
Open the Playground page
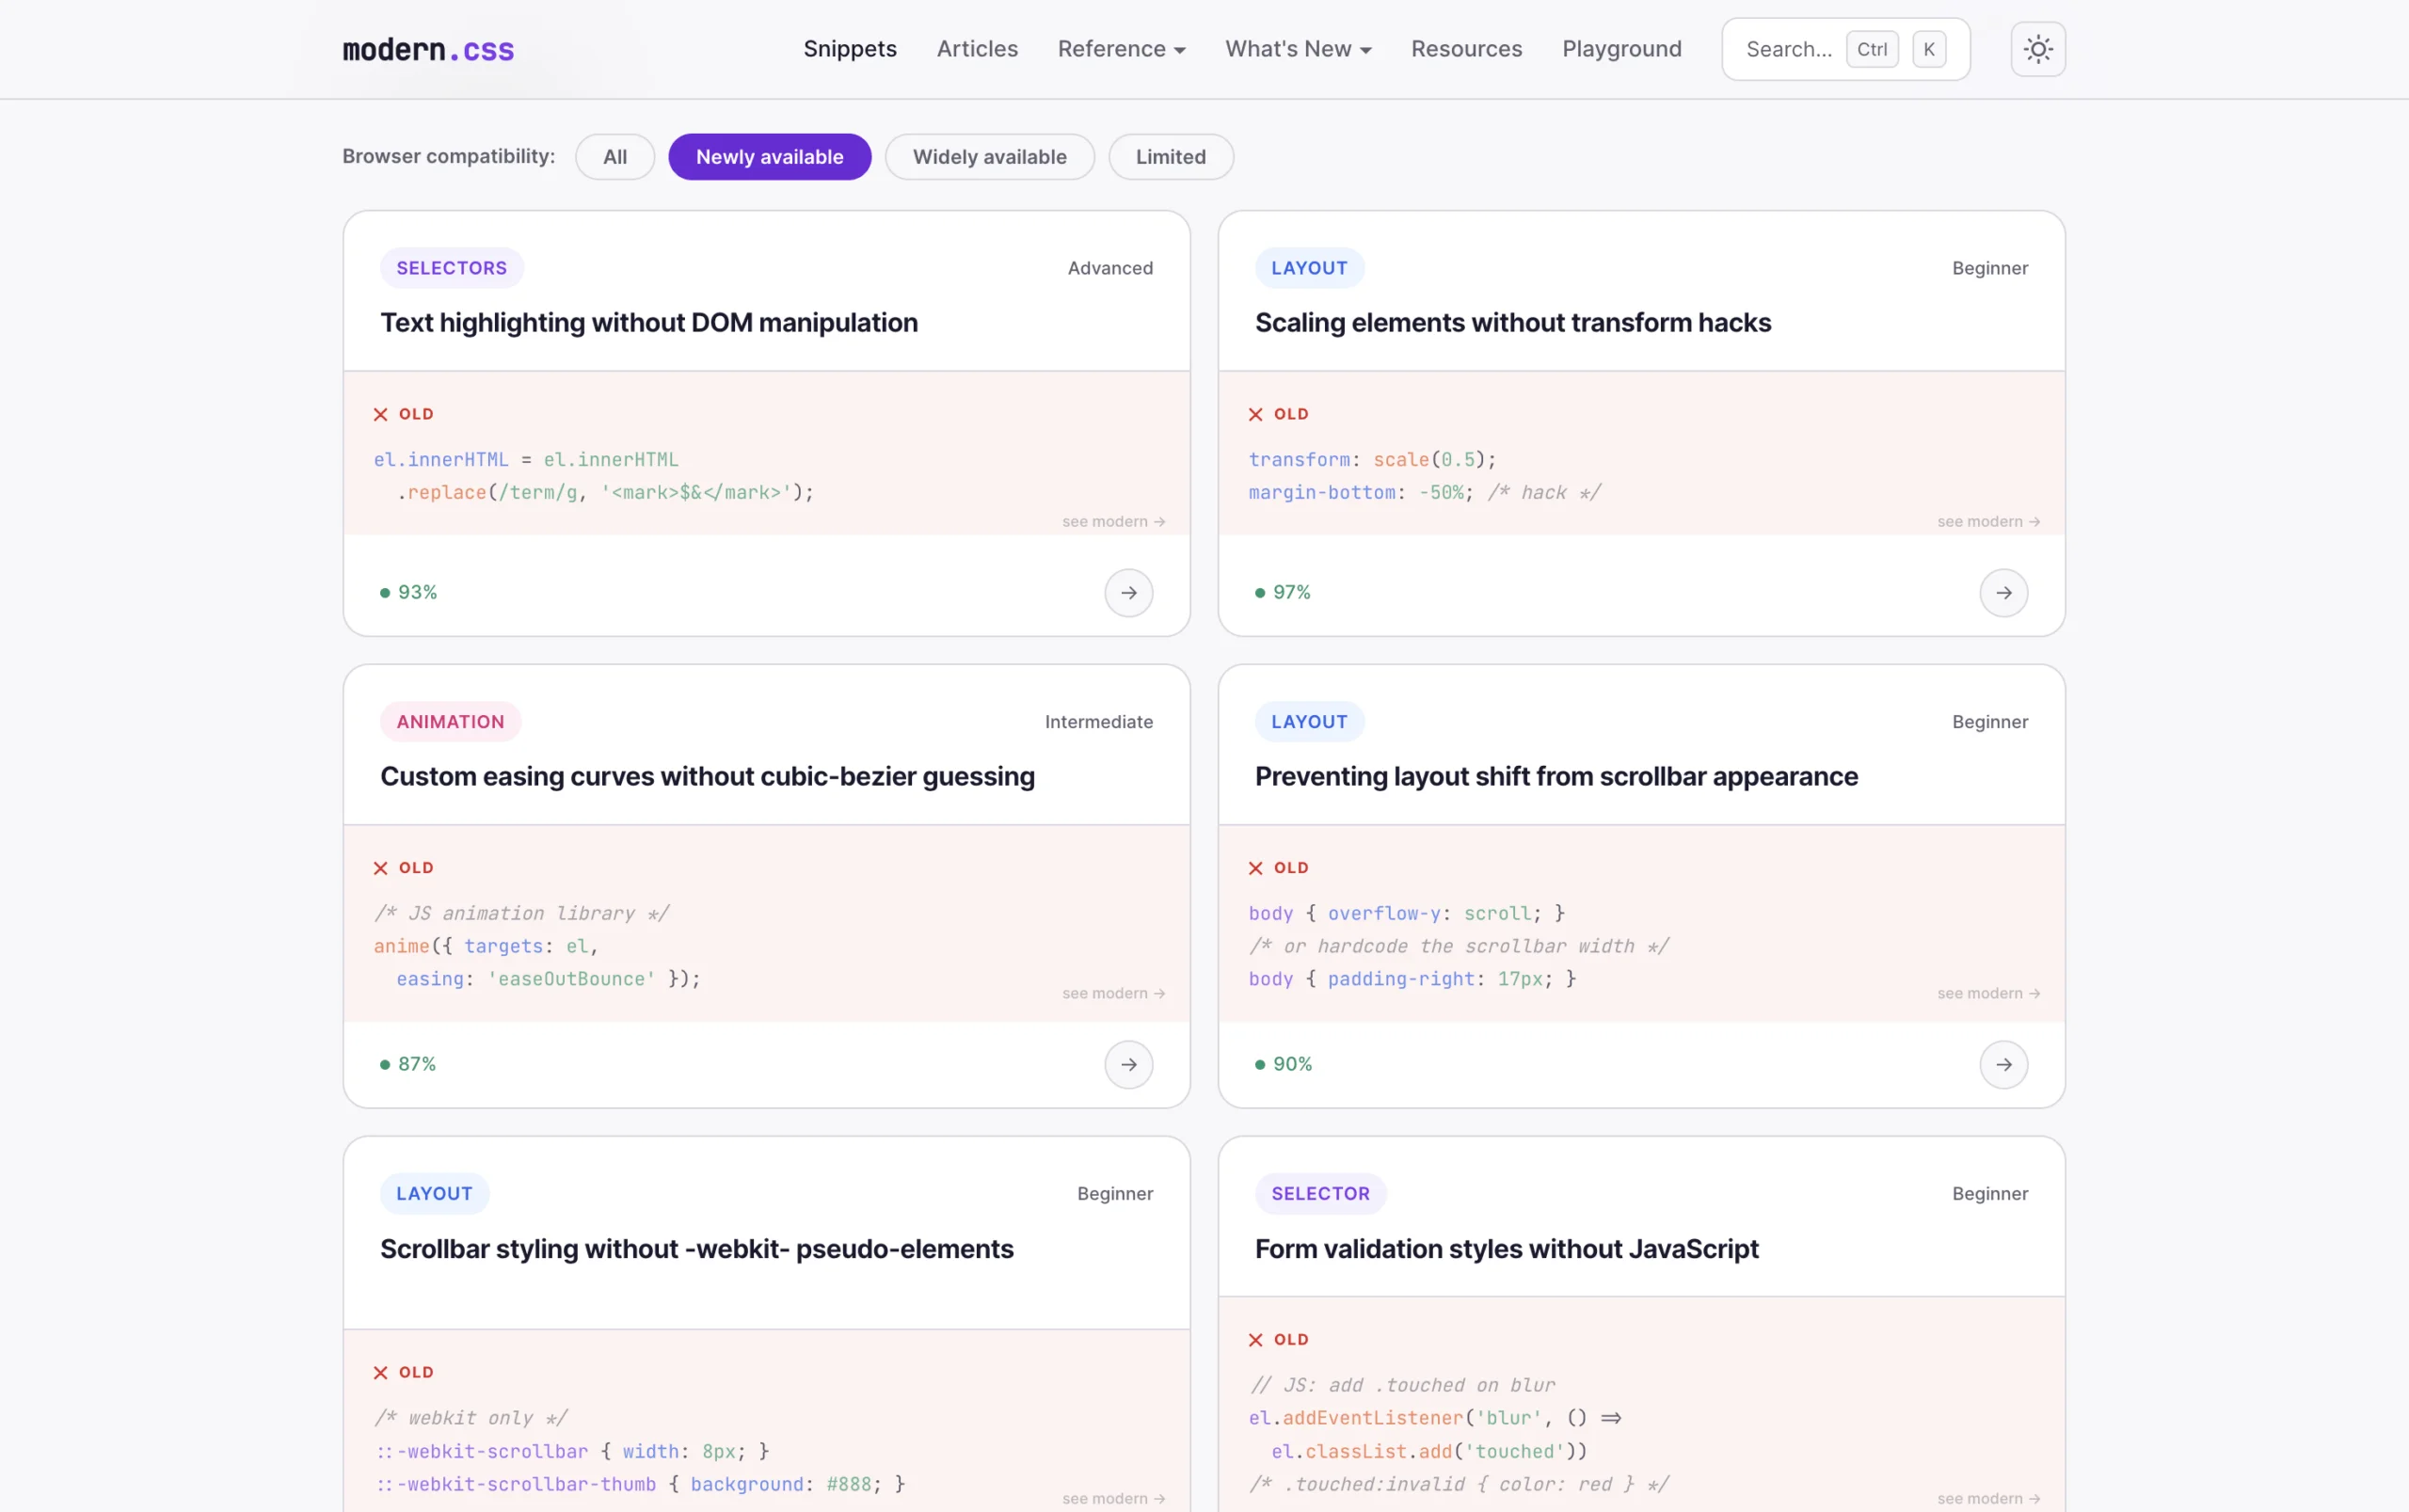(x=1621, y=48)
